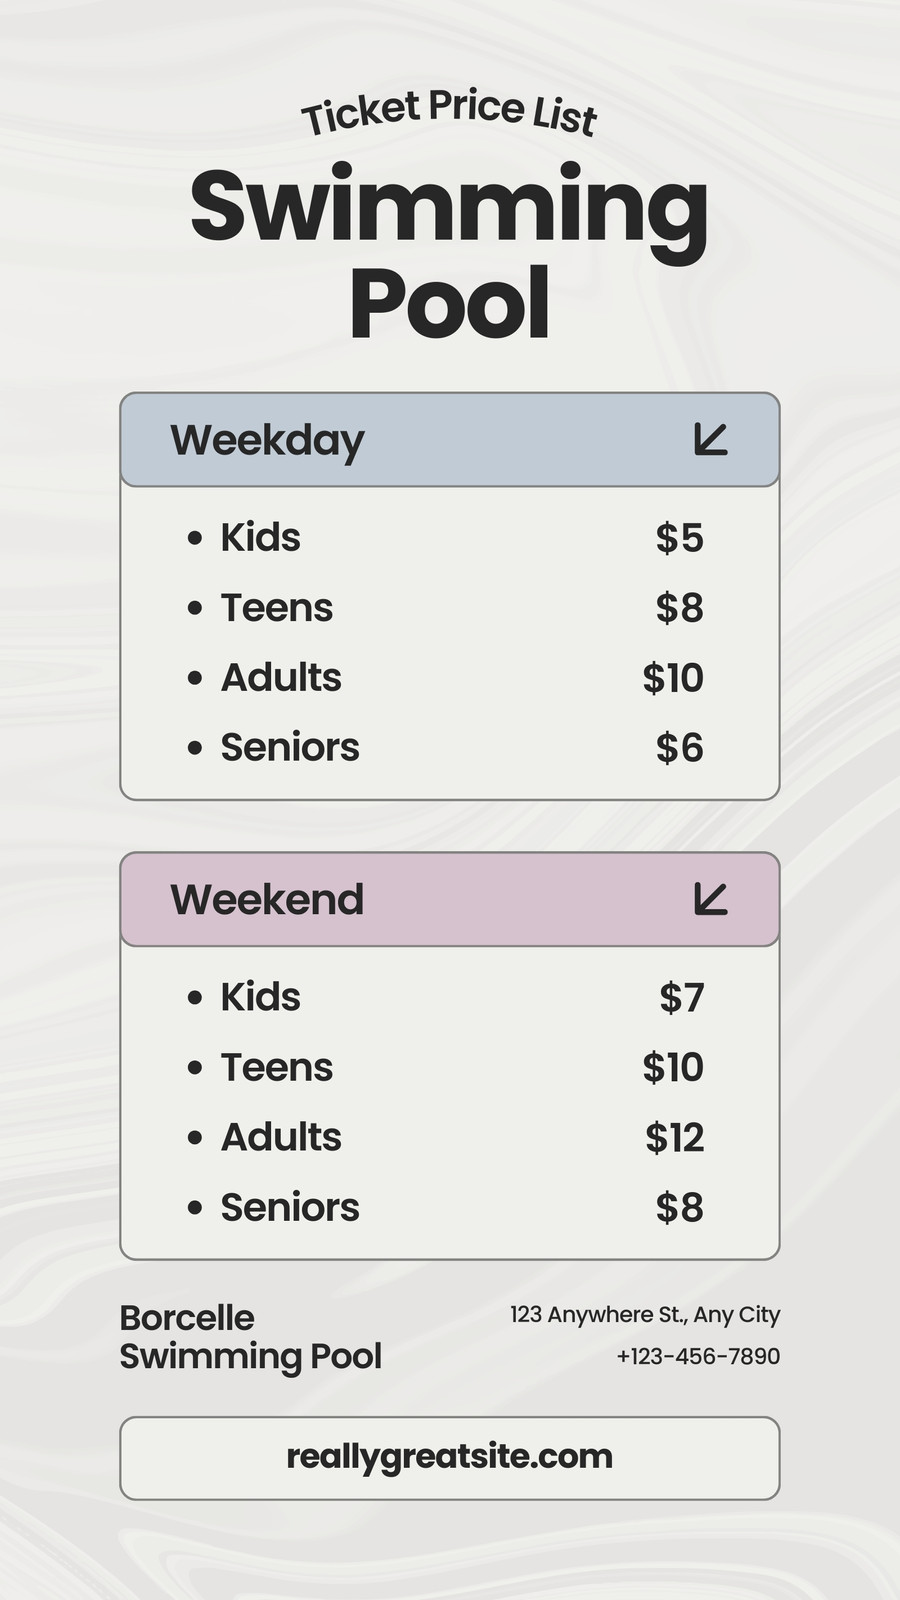The image size is (900, 1600).
Task: Click the +123-456-7890 phone number
Action: pos(698,1356)
